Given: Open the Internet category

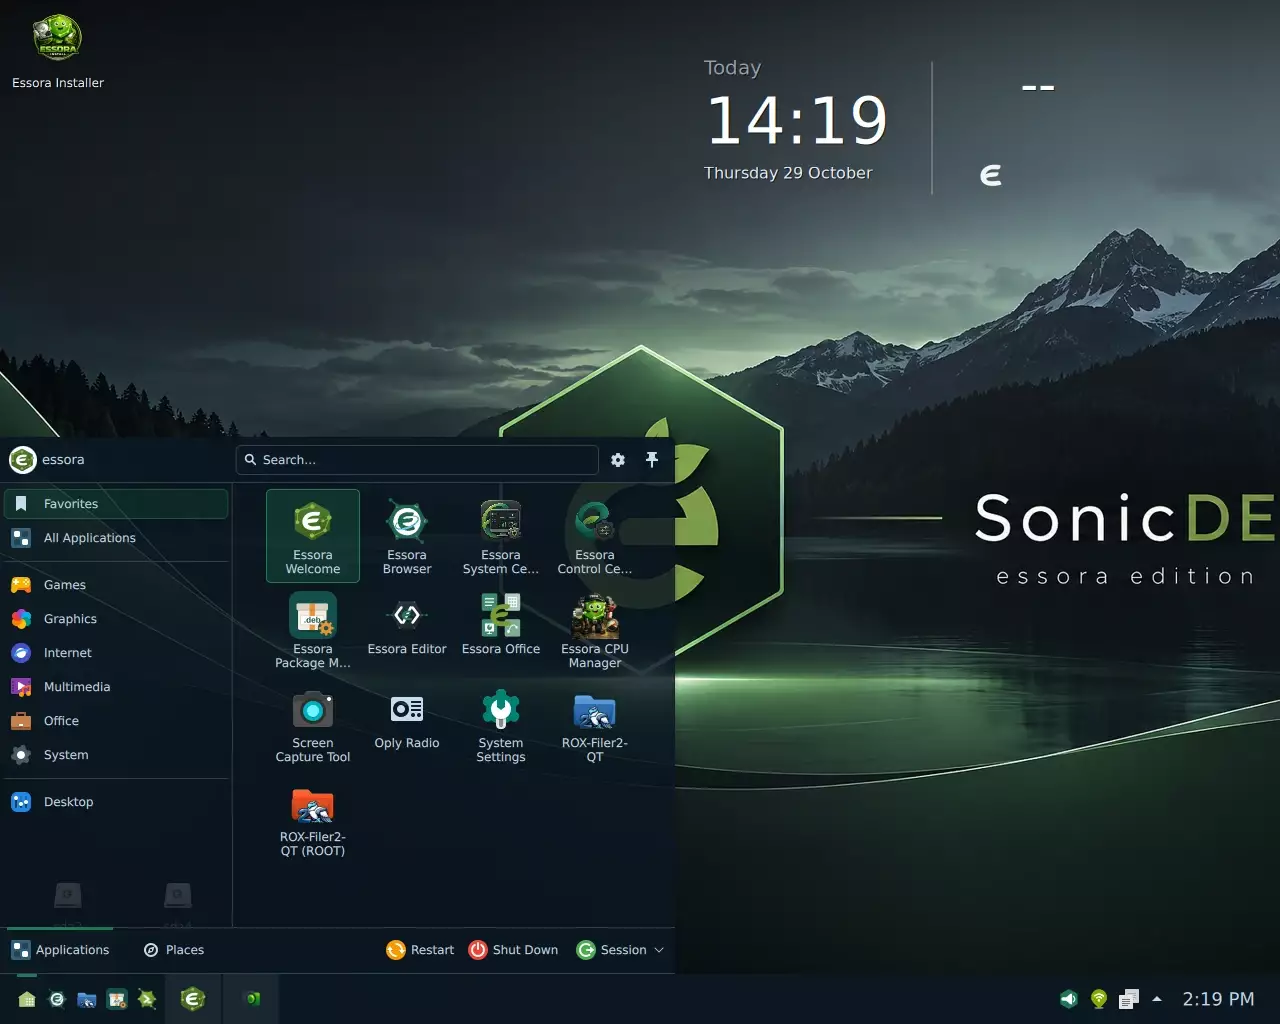Looking at the screenshot, I should pyautogui.click(x=116, y=653).
